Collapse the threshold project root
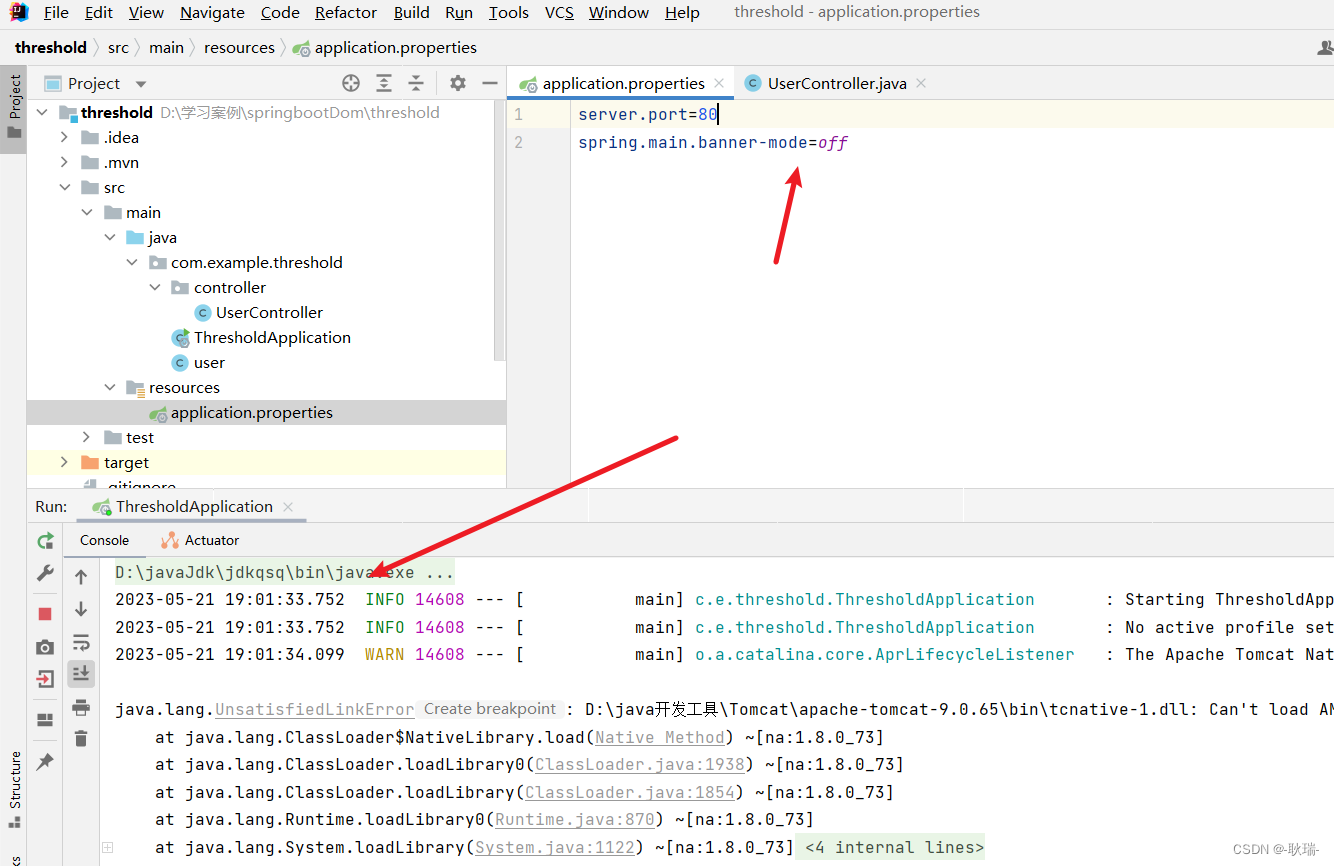Image resolution: width=1334 pixels, height=866 pixels. (42, 112)
